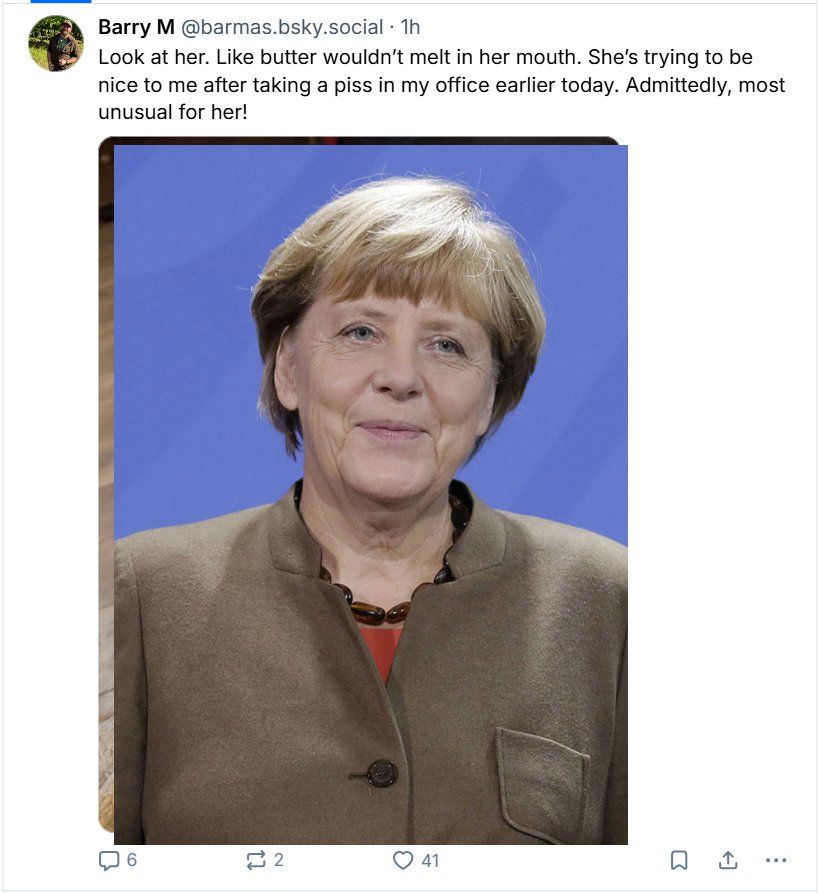Click the brown jacket pocket in the photo

(541, 785)
